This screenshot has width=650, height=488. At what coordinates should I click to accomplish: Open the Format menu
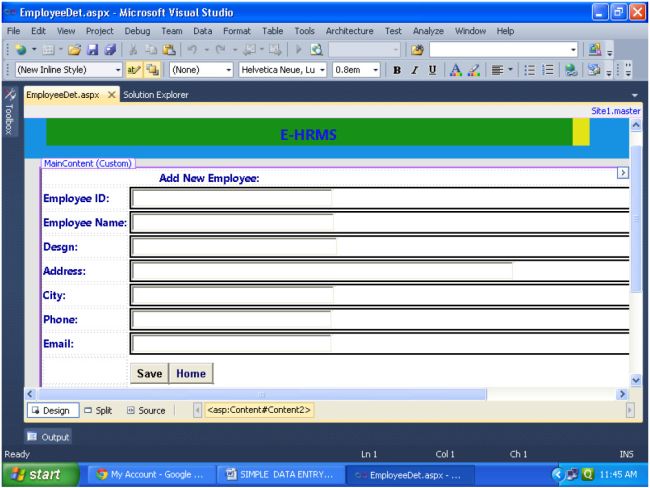point(237,31)
